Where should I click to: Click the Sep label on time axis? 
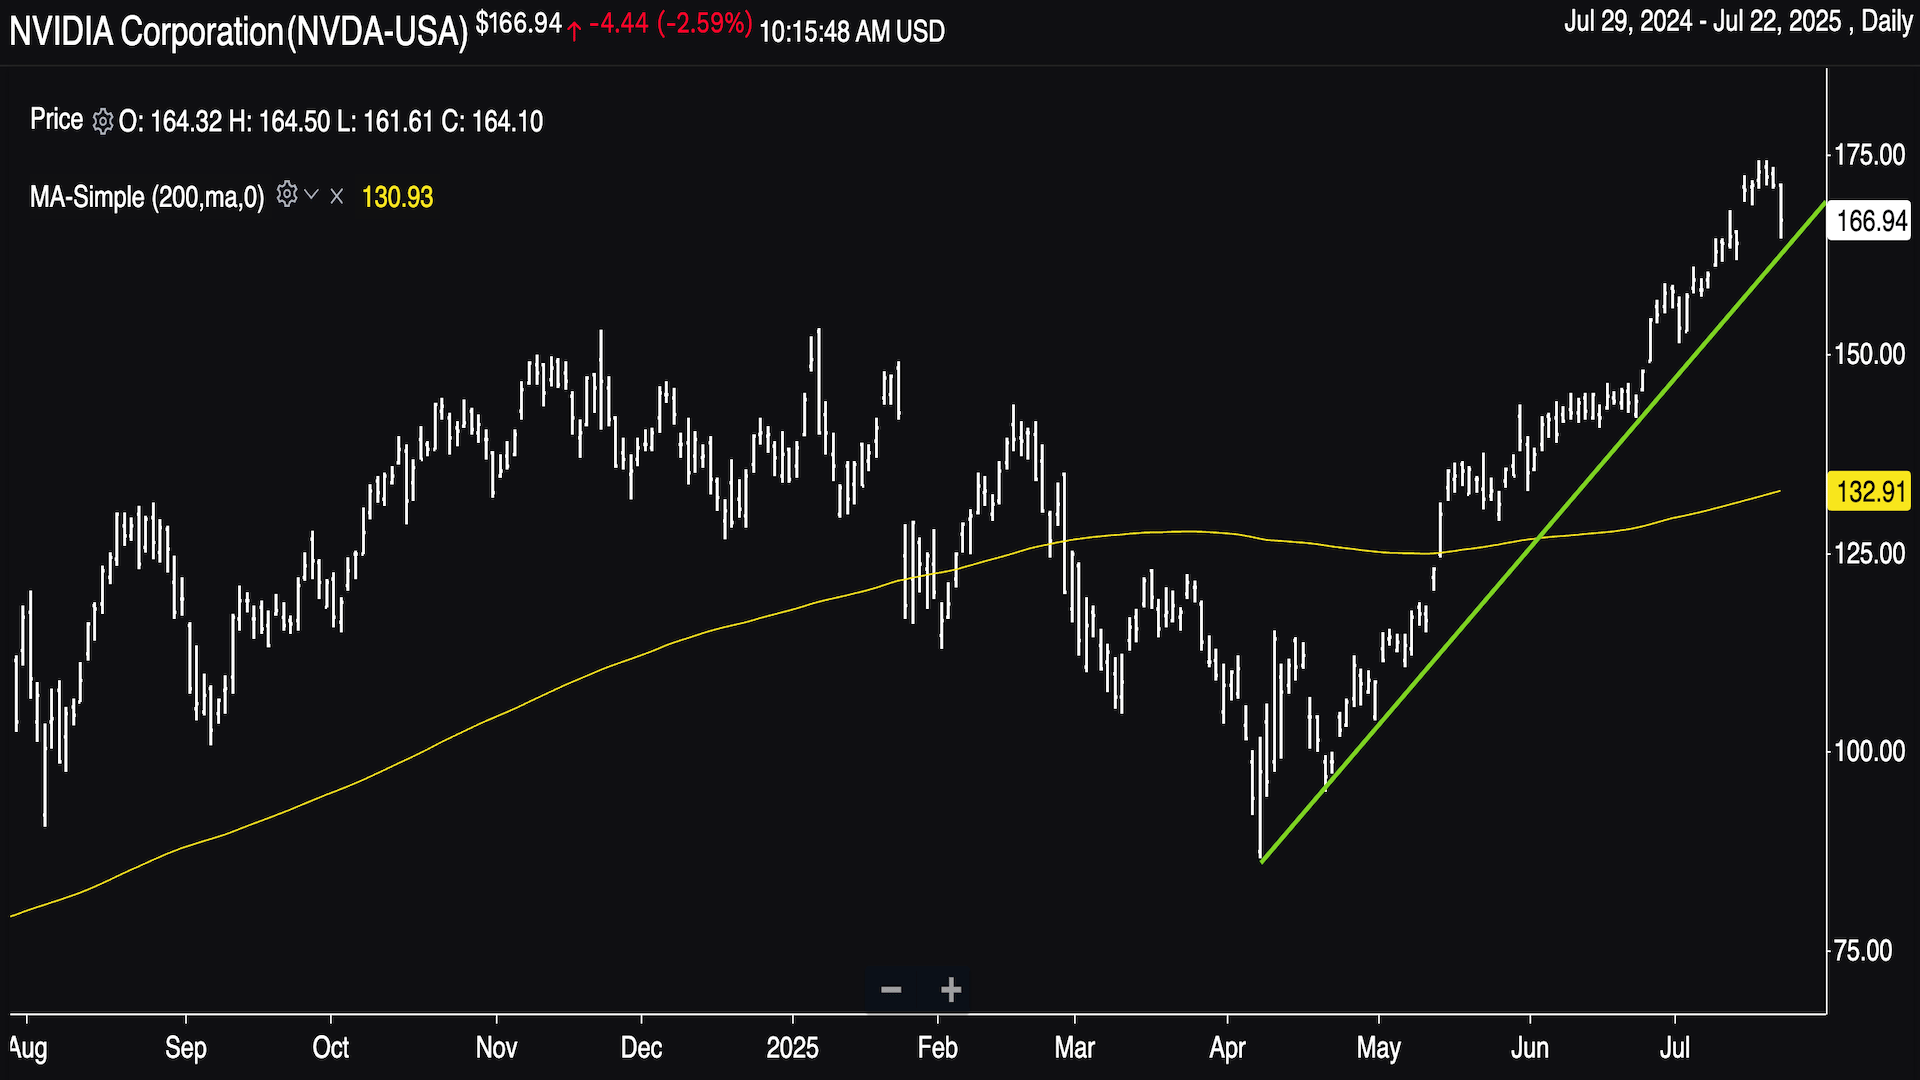click(x=186, y=1048)
